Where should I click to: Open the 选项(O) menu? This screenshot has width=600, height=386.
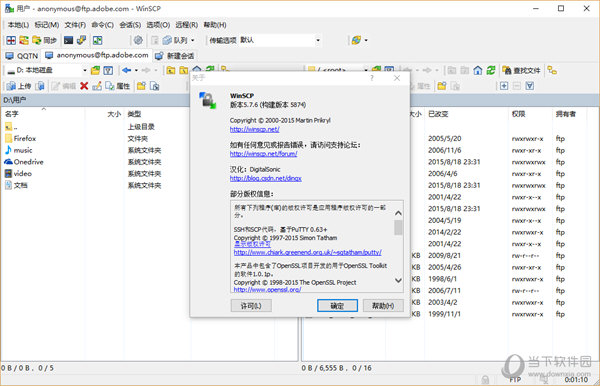coord(158,25)
